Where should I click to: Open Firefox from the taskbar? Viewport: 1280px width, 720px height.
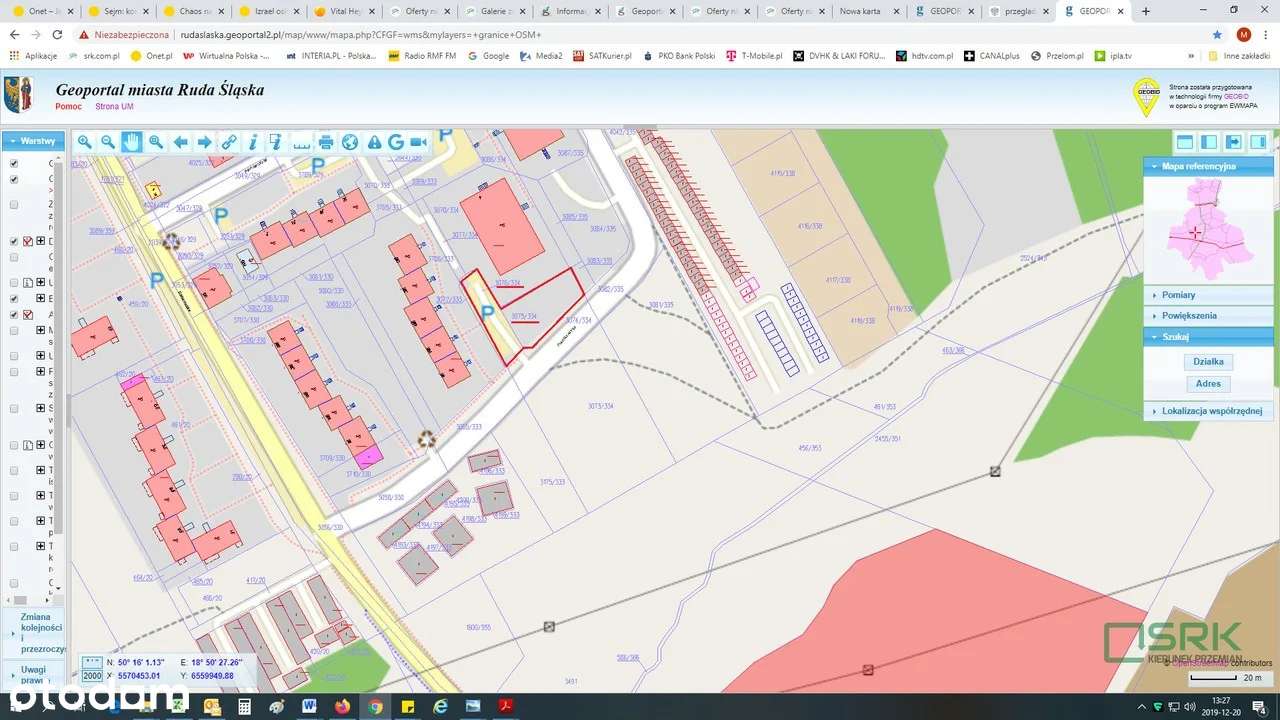pos(342,706)
